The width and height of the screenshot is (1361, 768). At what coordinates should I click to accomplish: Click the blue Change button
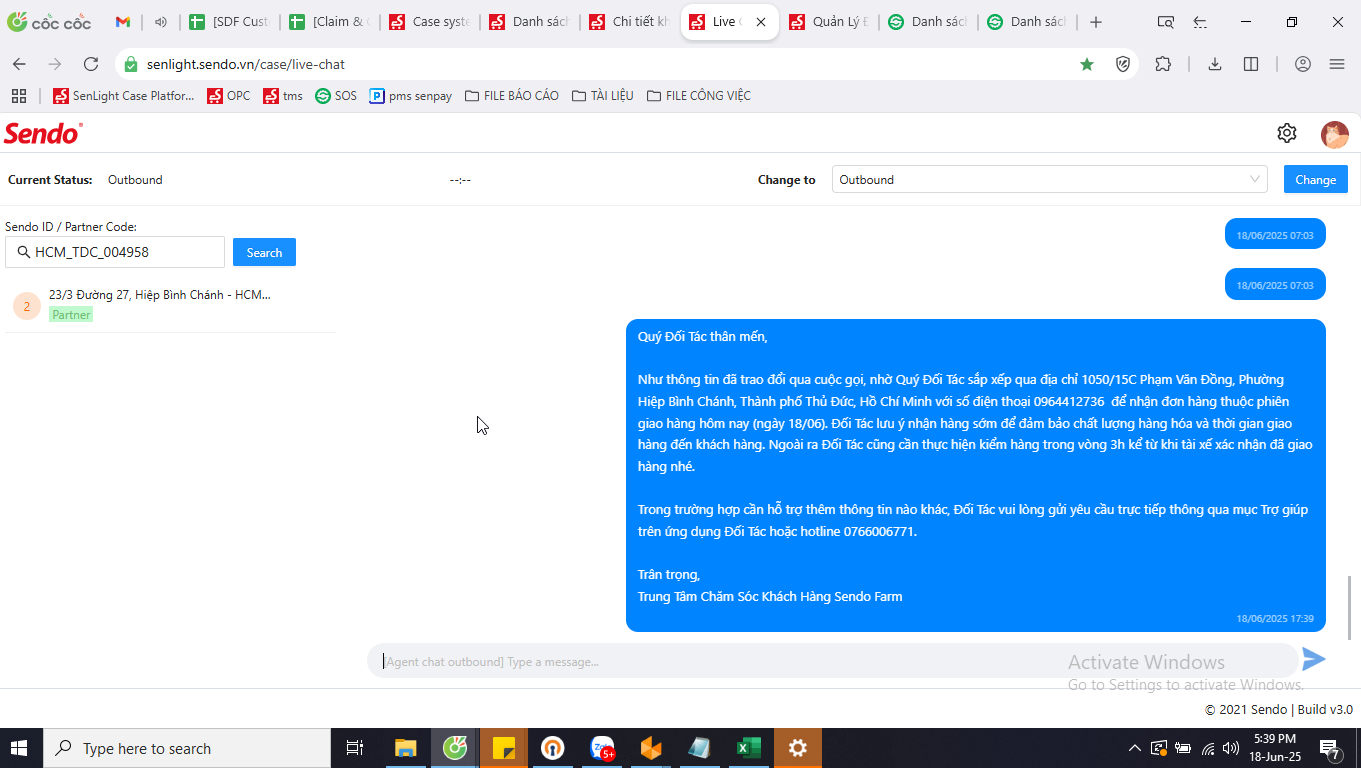click(x=1315, y=180)
